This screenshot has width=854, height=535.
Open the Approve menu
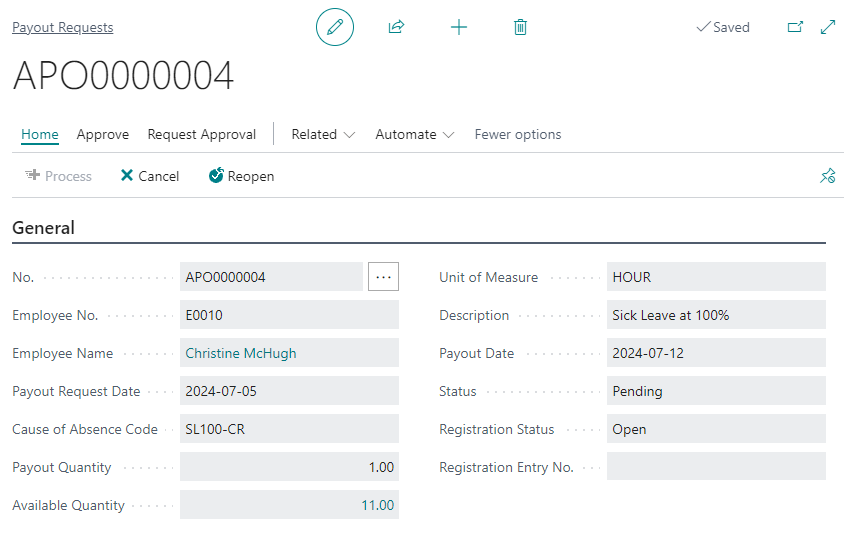click(x=103, y=134)
